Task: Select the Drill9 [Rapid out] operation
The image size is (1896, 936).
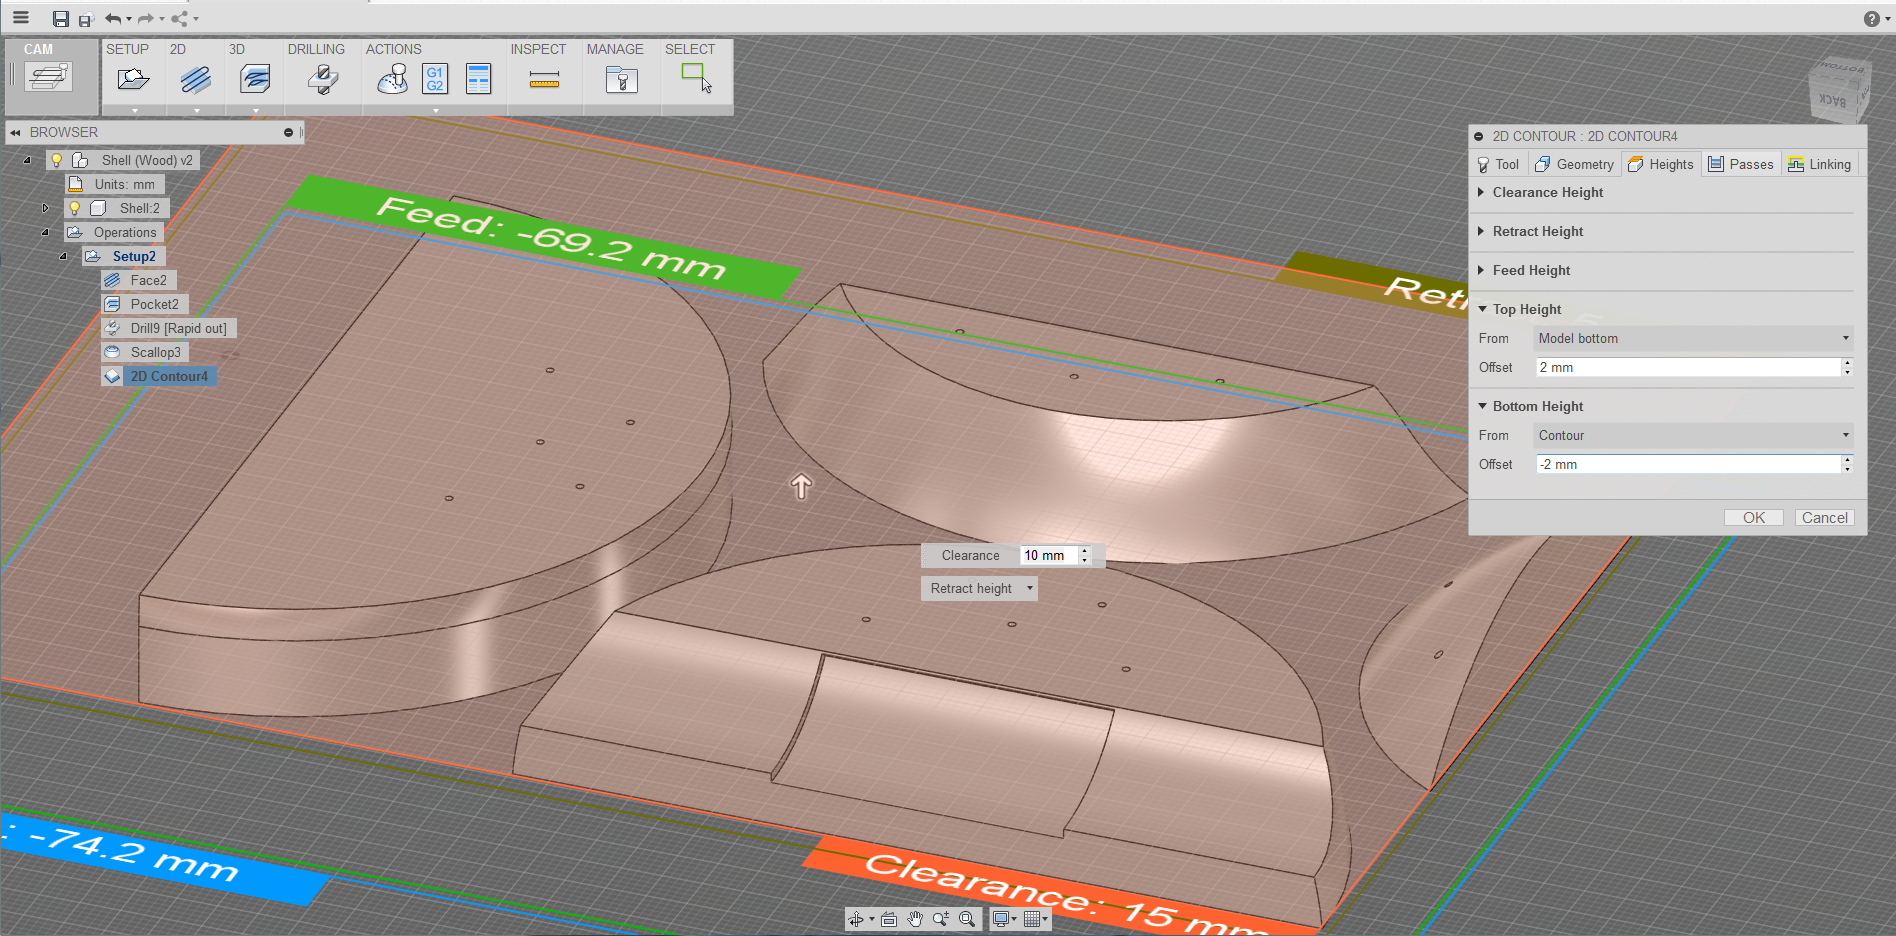Action: [169, 328]
